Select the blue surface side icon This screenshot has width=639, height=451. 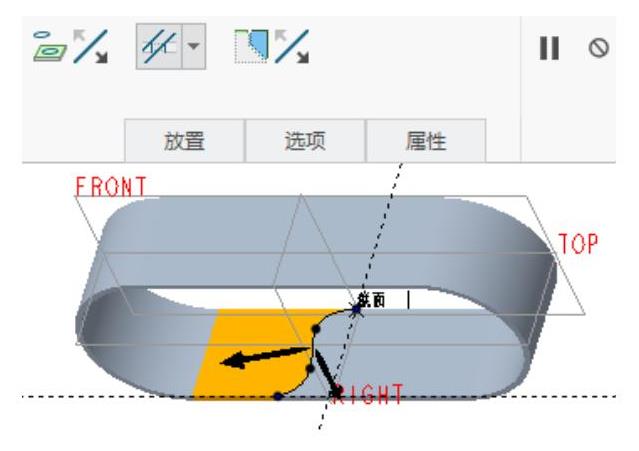pyautogui.click(x=251, y=46)
